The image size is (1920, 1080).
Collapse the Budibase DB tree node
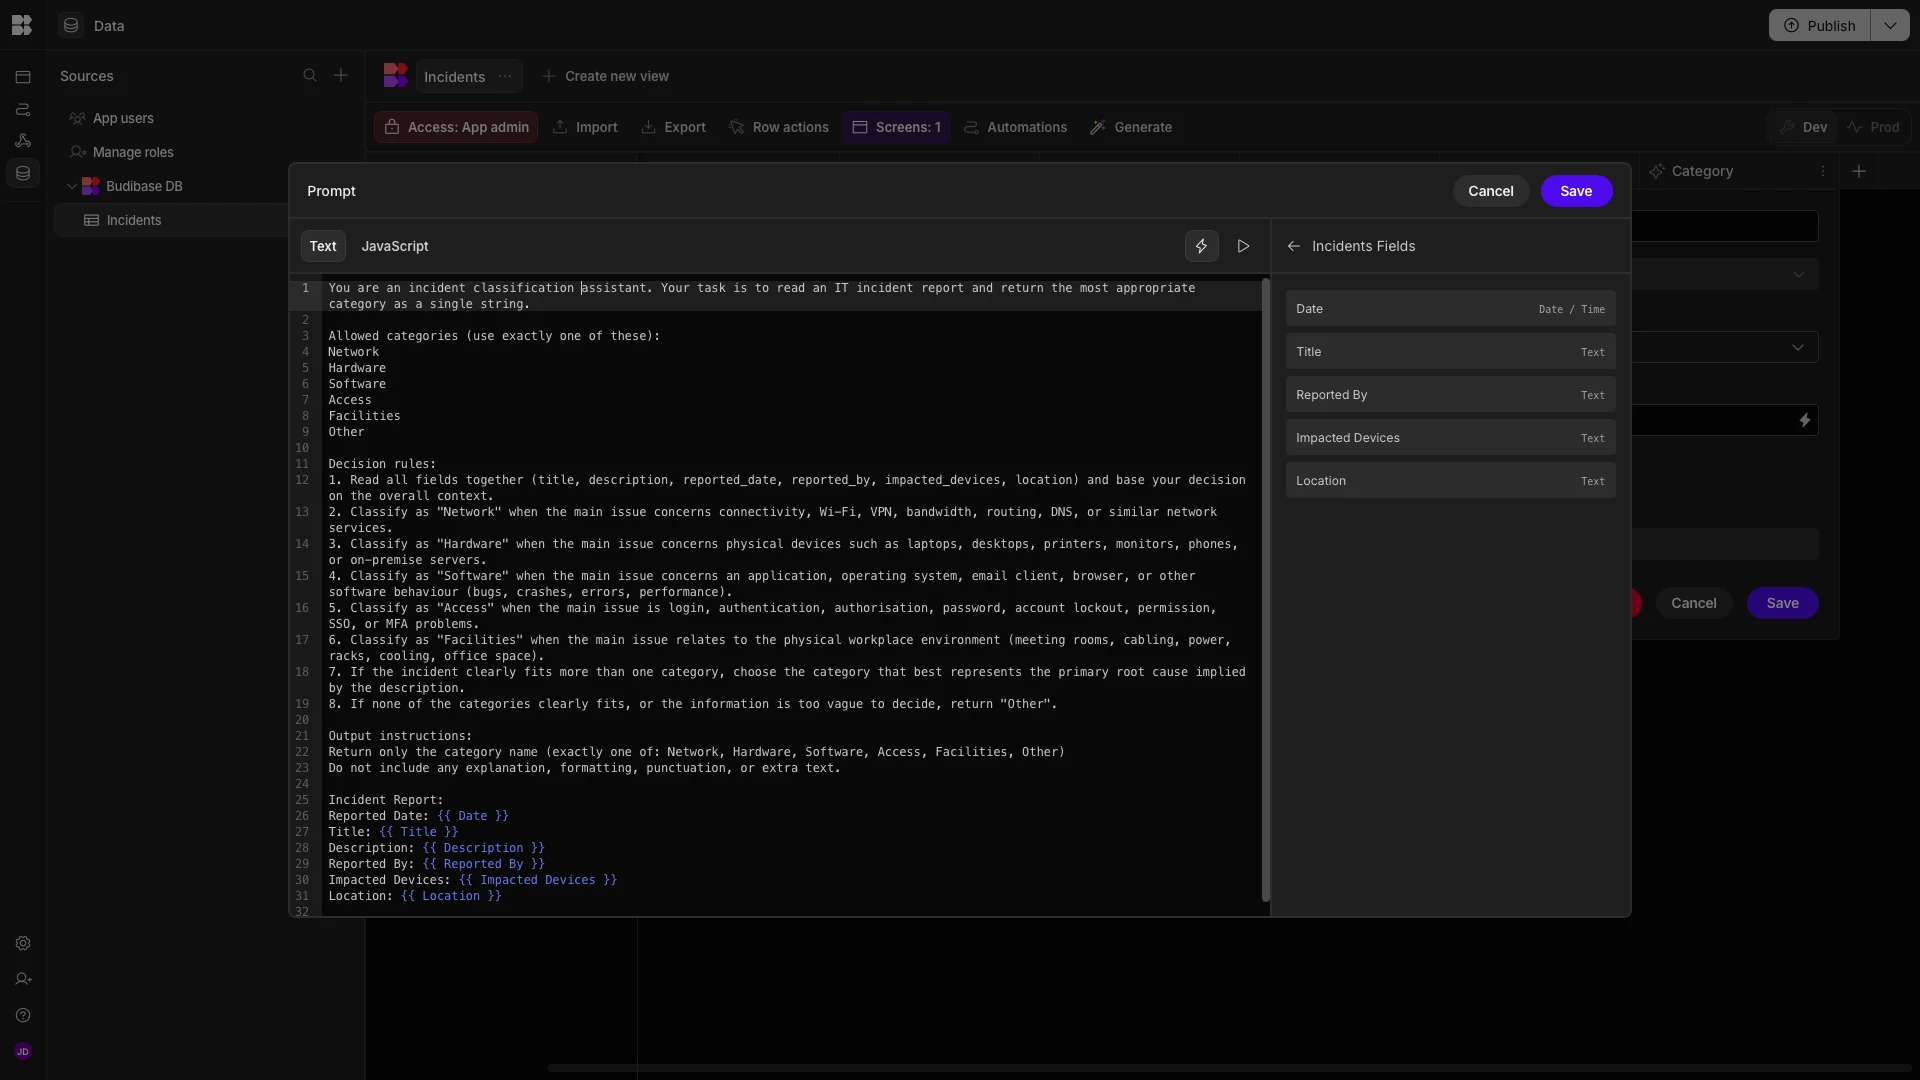72,186
